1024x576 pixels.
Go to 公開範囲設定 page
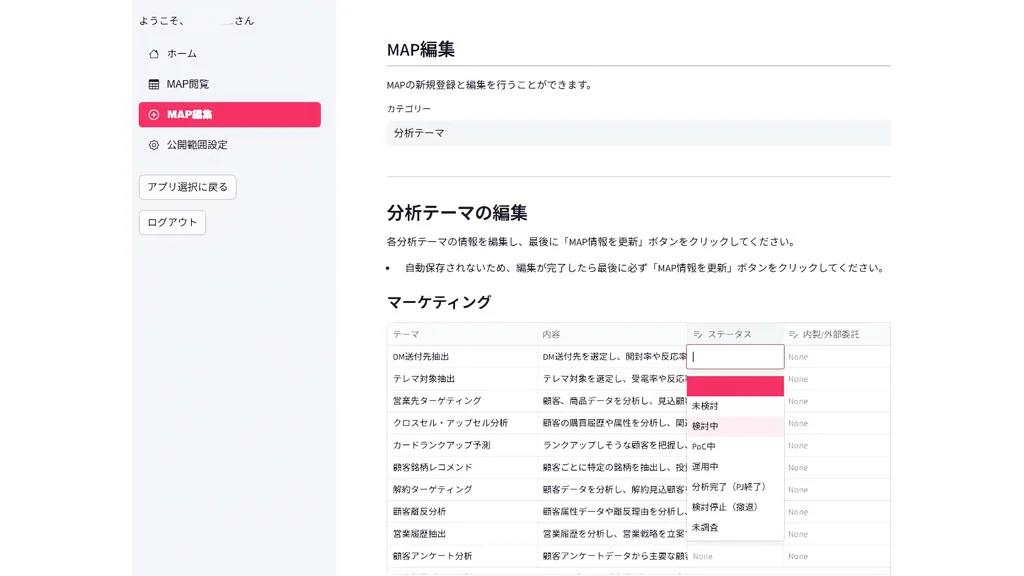(x=197, y=145)
